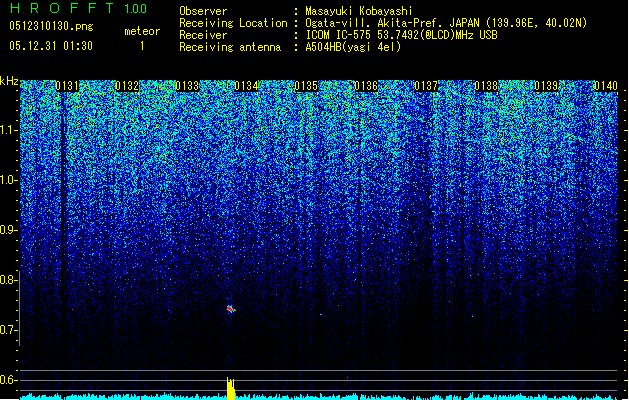The width and height of the screenshot is (629, 400).
Task: Click the meteor count value 1
Action: 142,46
